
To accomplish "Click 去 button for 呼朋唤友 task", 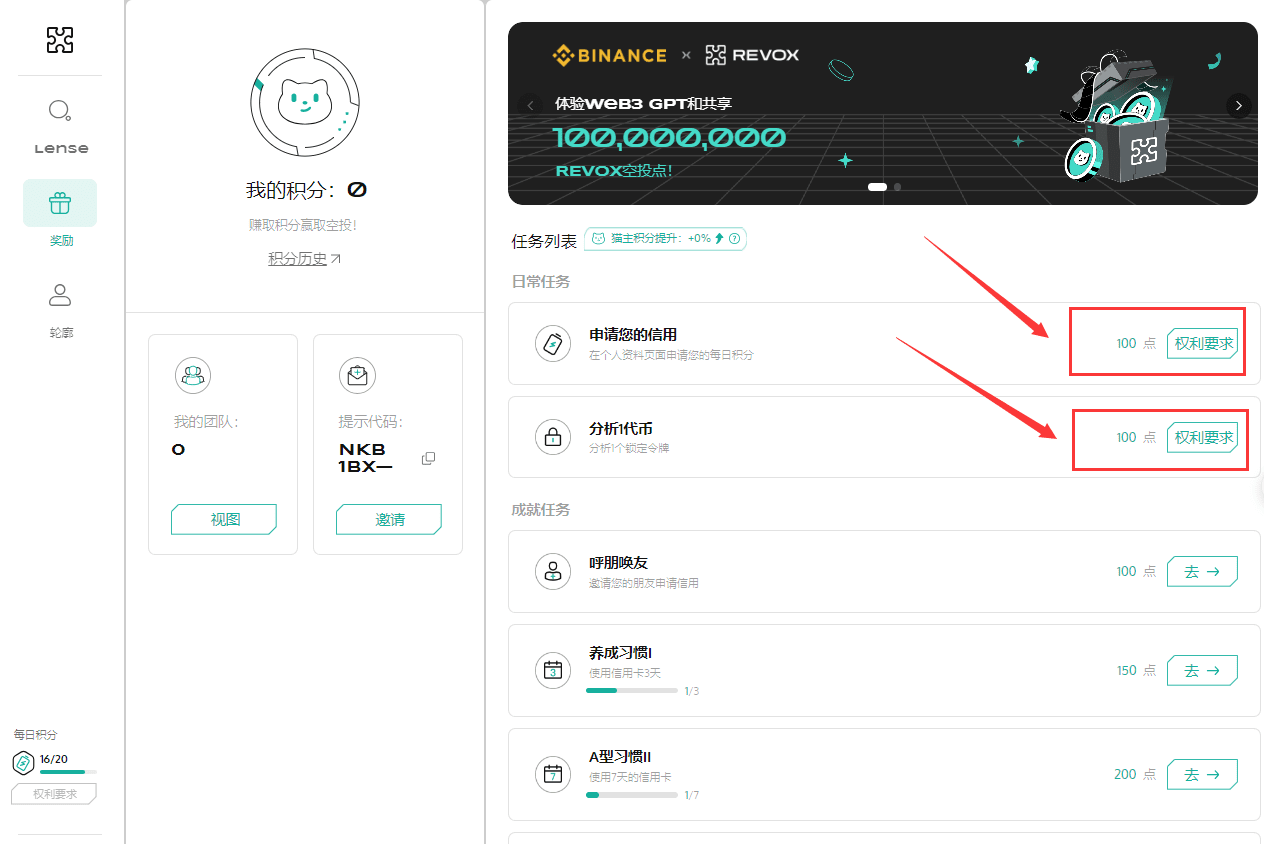I will click(1202, 571).
